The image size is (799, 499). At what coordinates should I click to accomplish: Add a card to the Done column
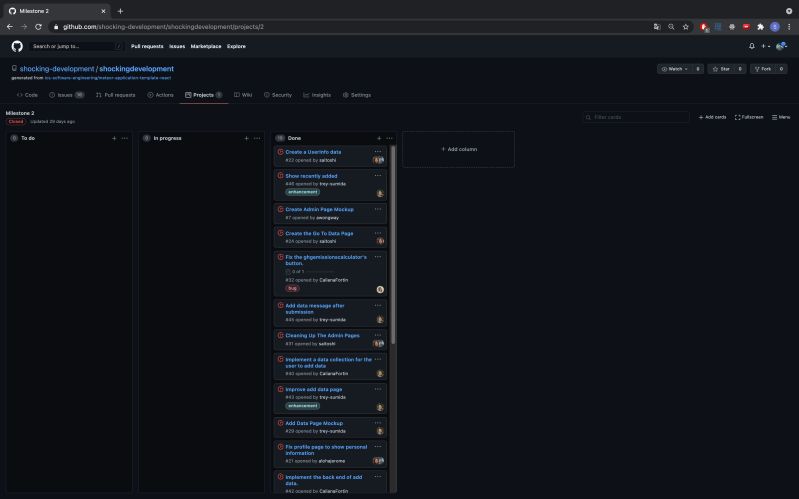click(379, 138)
